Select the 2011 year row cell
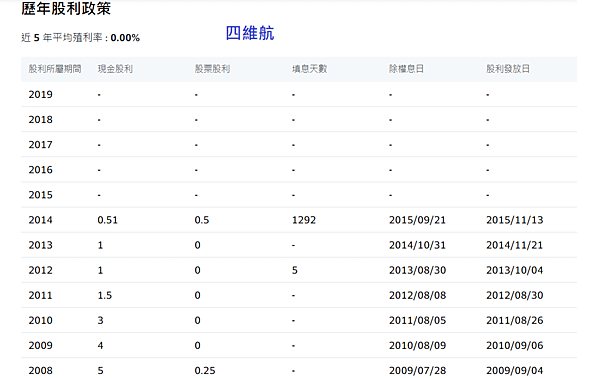The image size is (600, 378). click(x=41, y=295)
